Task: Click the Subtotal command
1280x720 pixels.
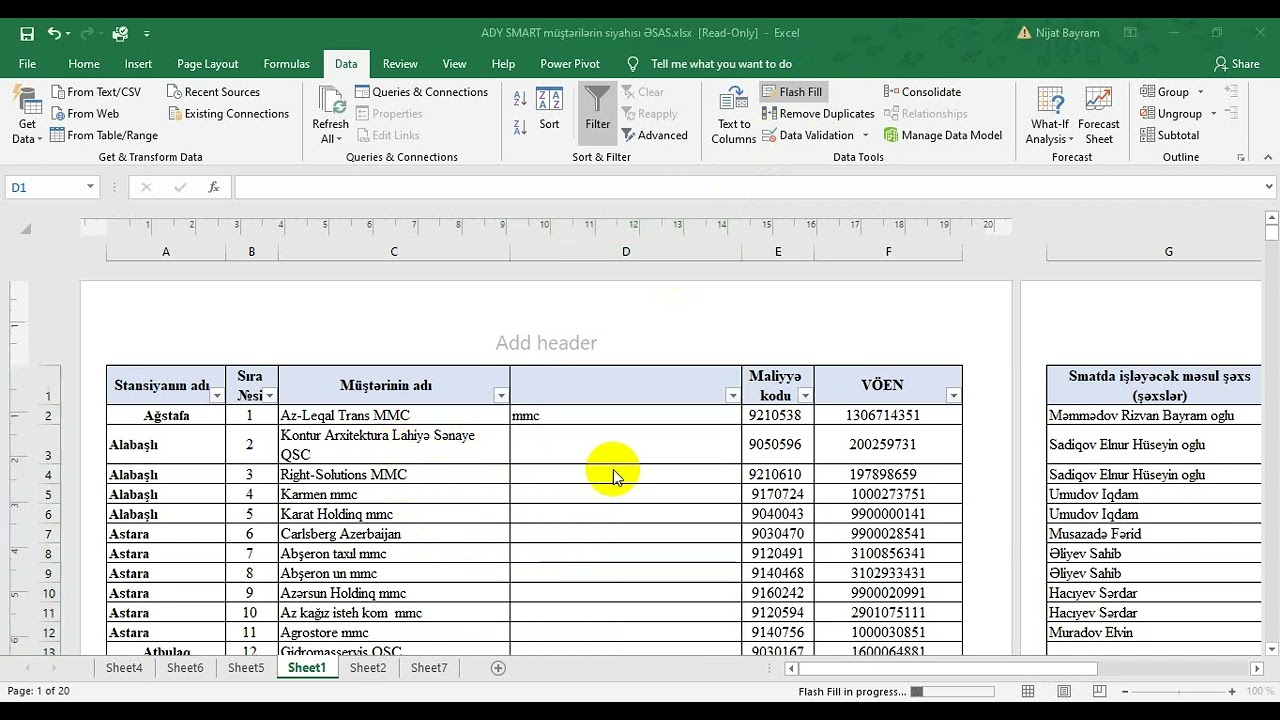Action: pyautogui.click(x=1169, y=135)
